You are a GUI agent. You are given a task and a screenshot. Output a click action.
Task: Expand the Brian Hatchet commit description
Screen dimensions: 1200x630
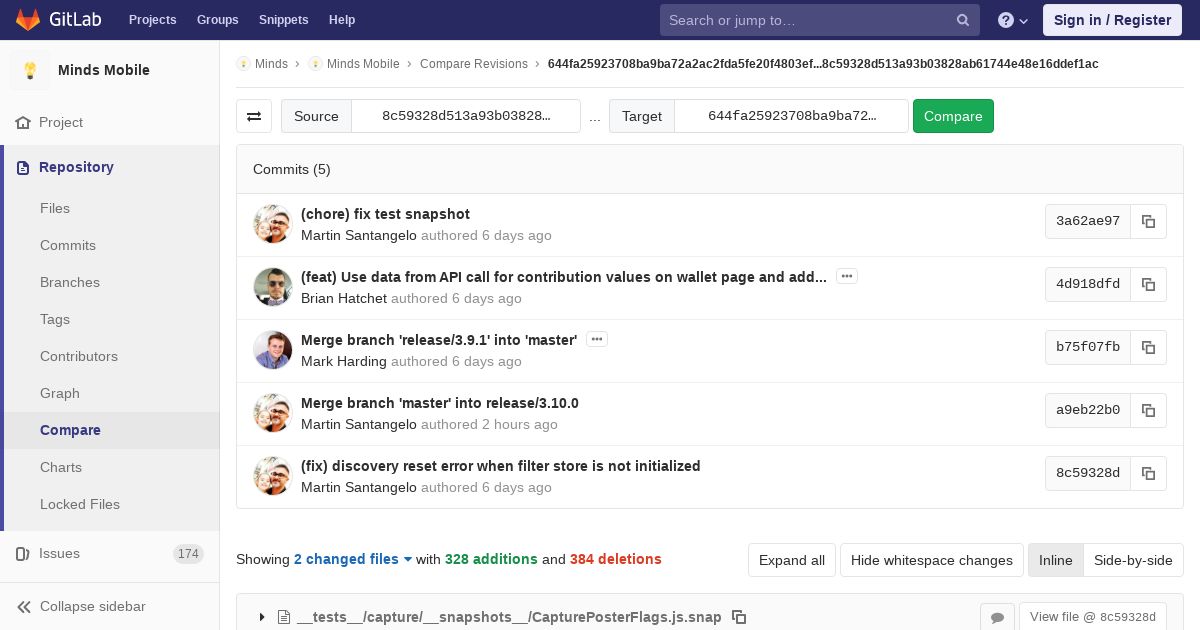point(847,277)
